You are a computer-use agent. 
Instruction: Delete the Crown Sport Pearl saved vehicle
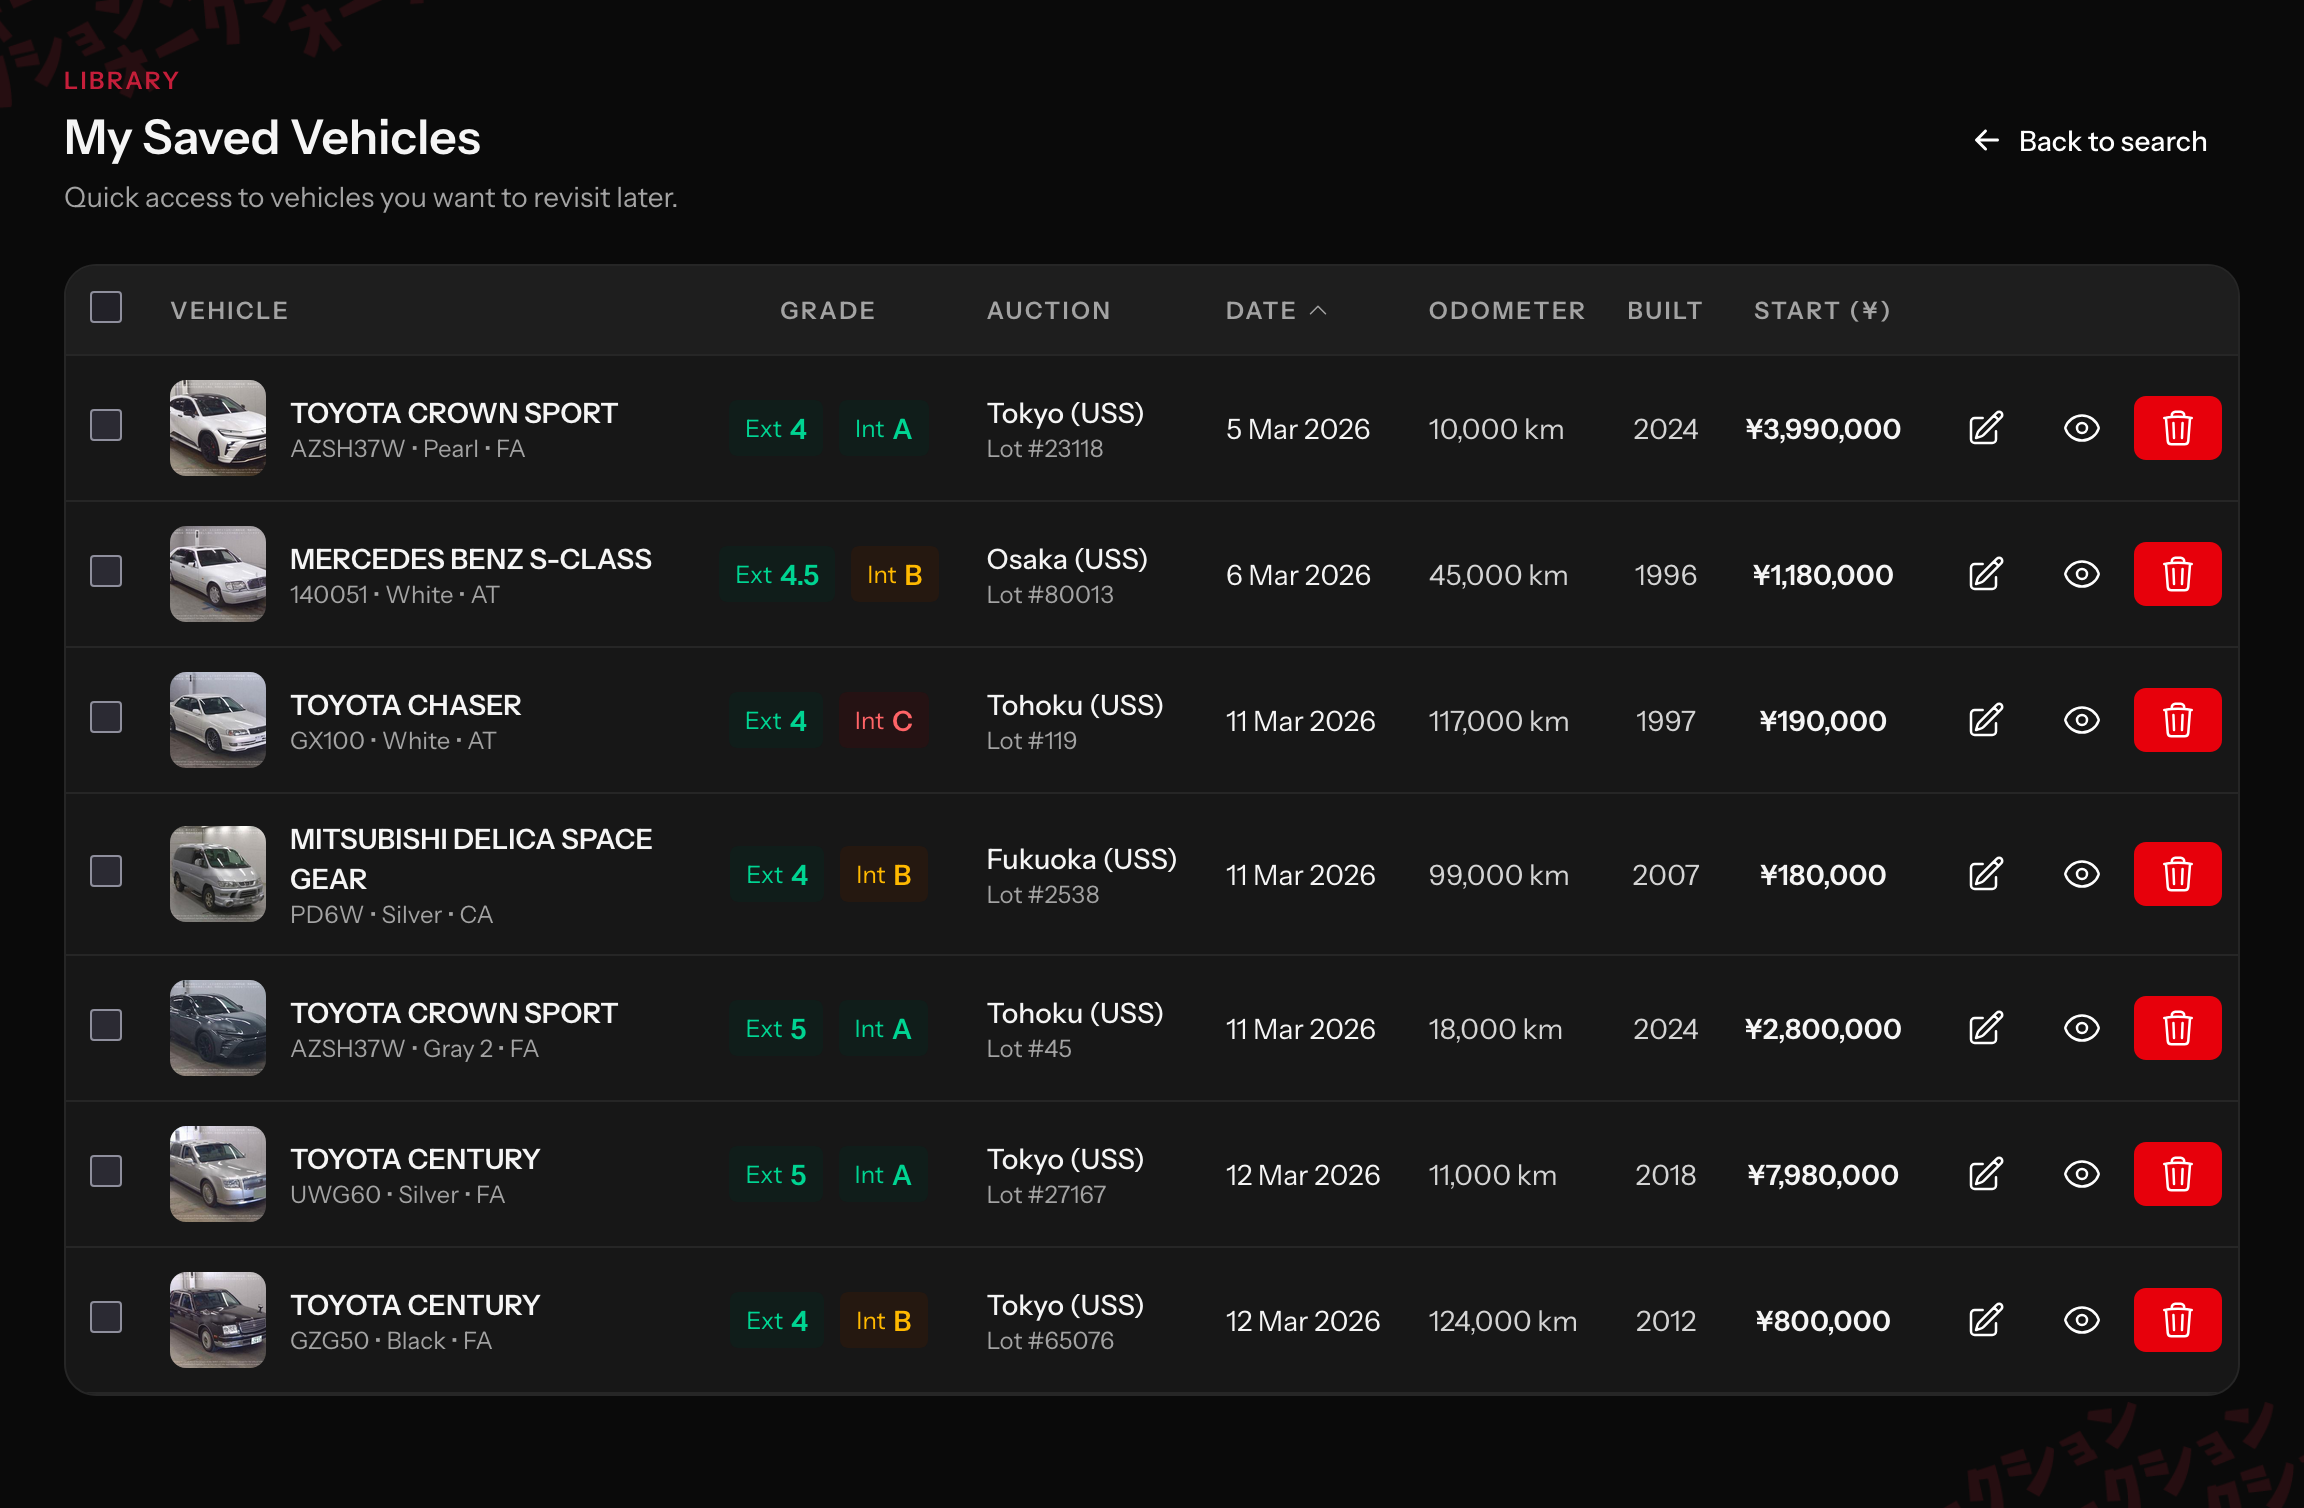click(x=2177, y=428)
